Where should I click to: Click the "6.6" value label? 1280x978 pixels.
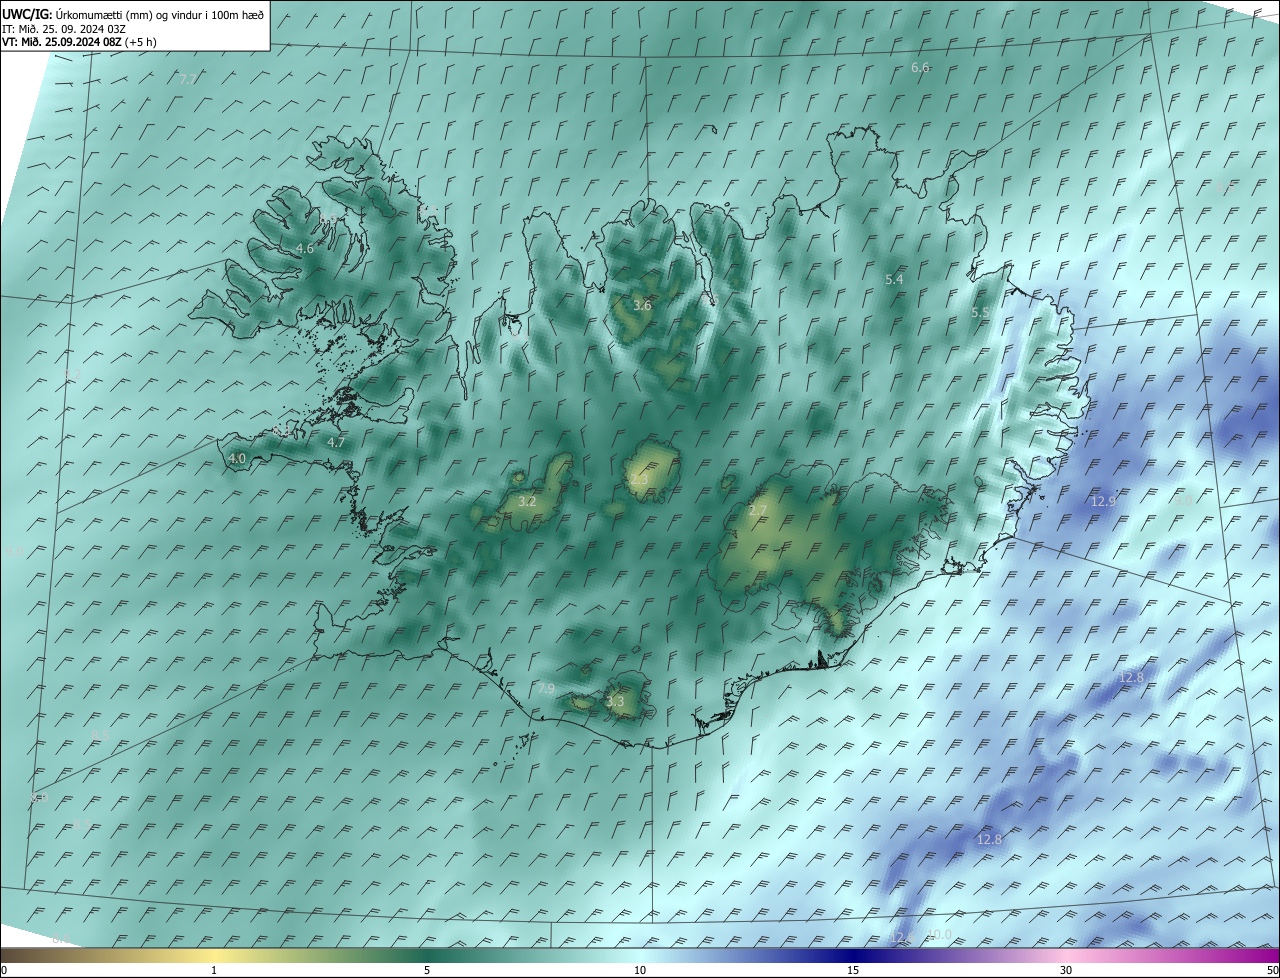[x=920, y=67]
